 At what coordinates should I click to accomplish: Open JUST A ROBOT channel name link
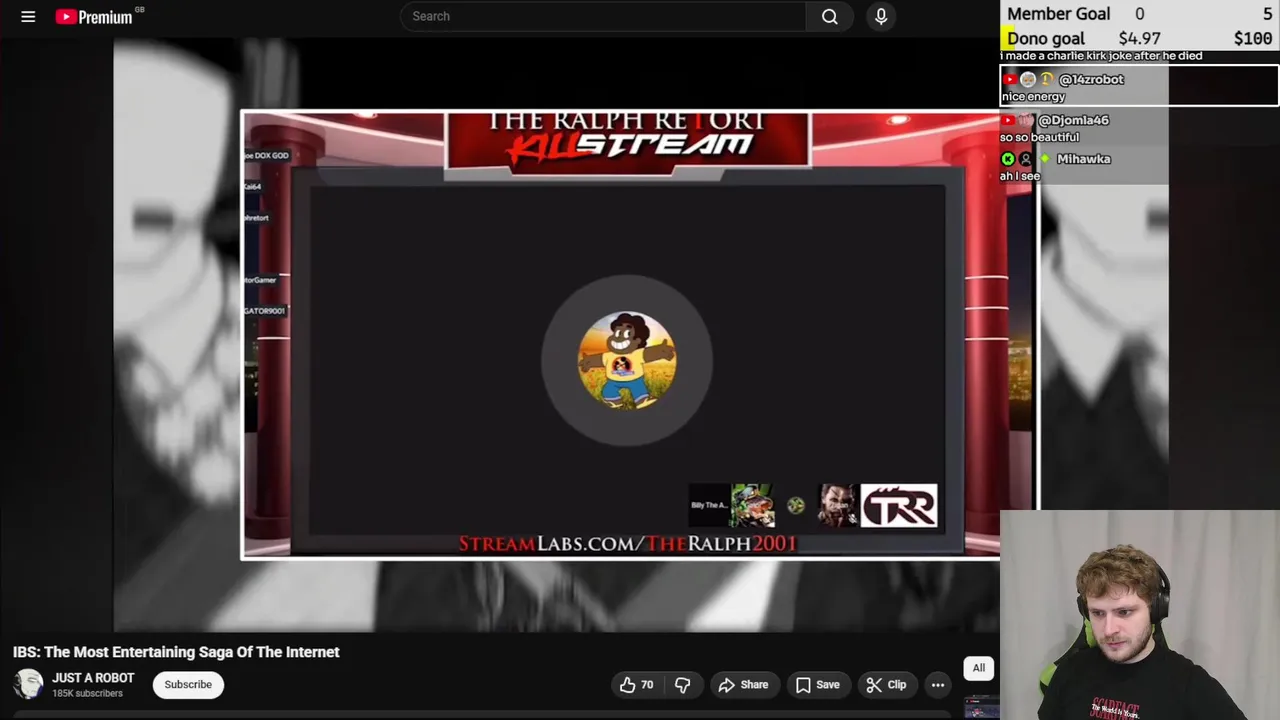(x=93, y=678)
